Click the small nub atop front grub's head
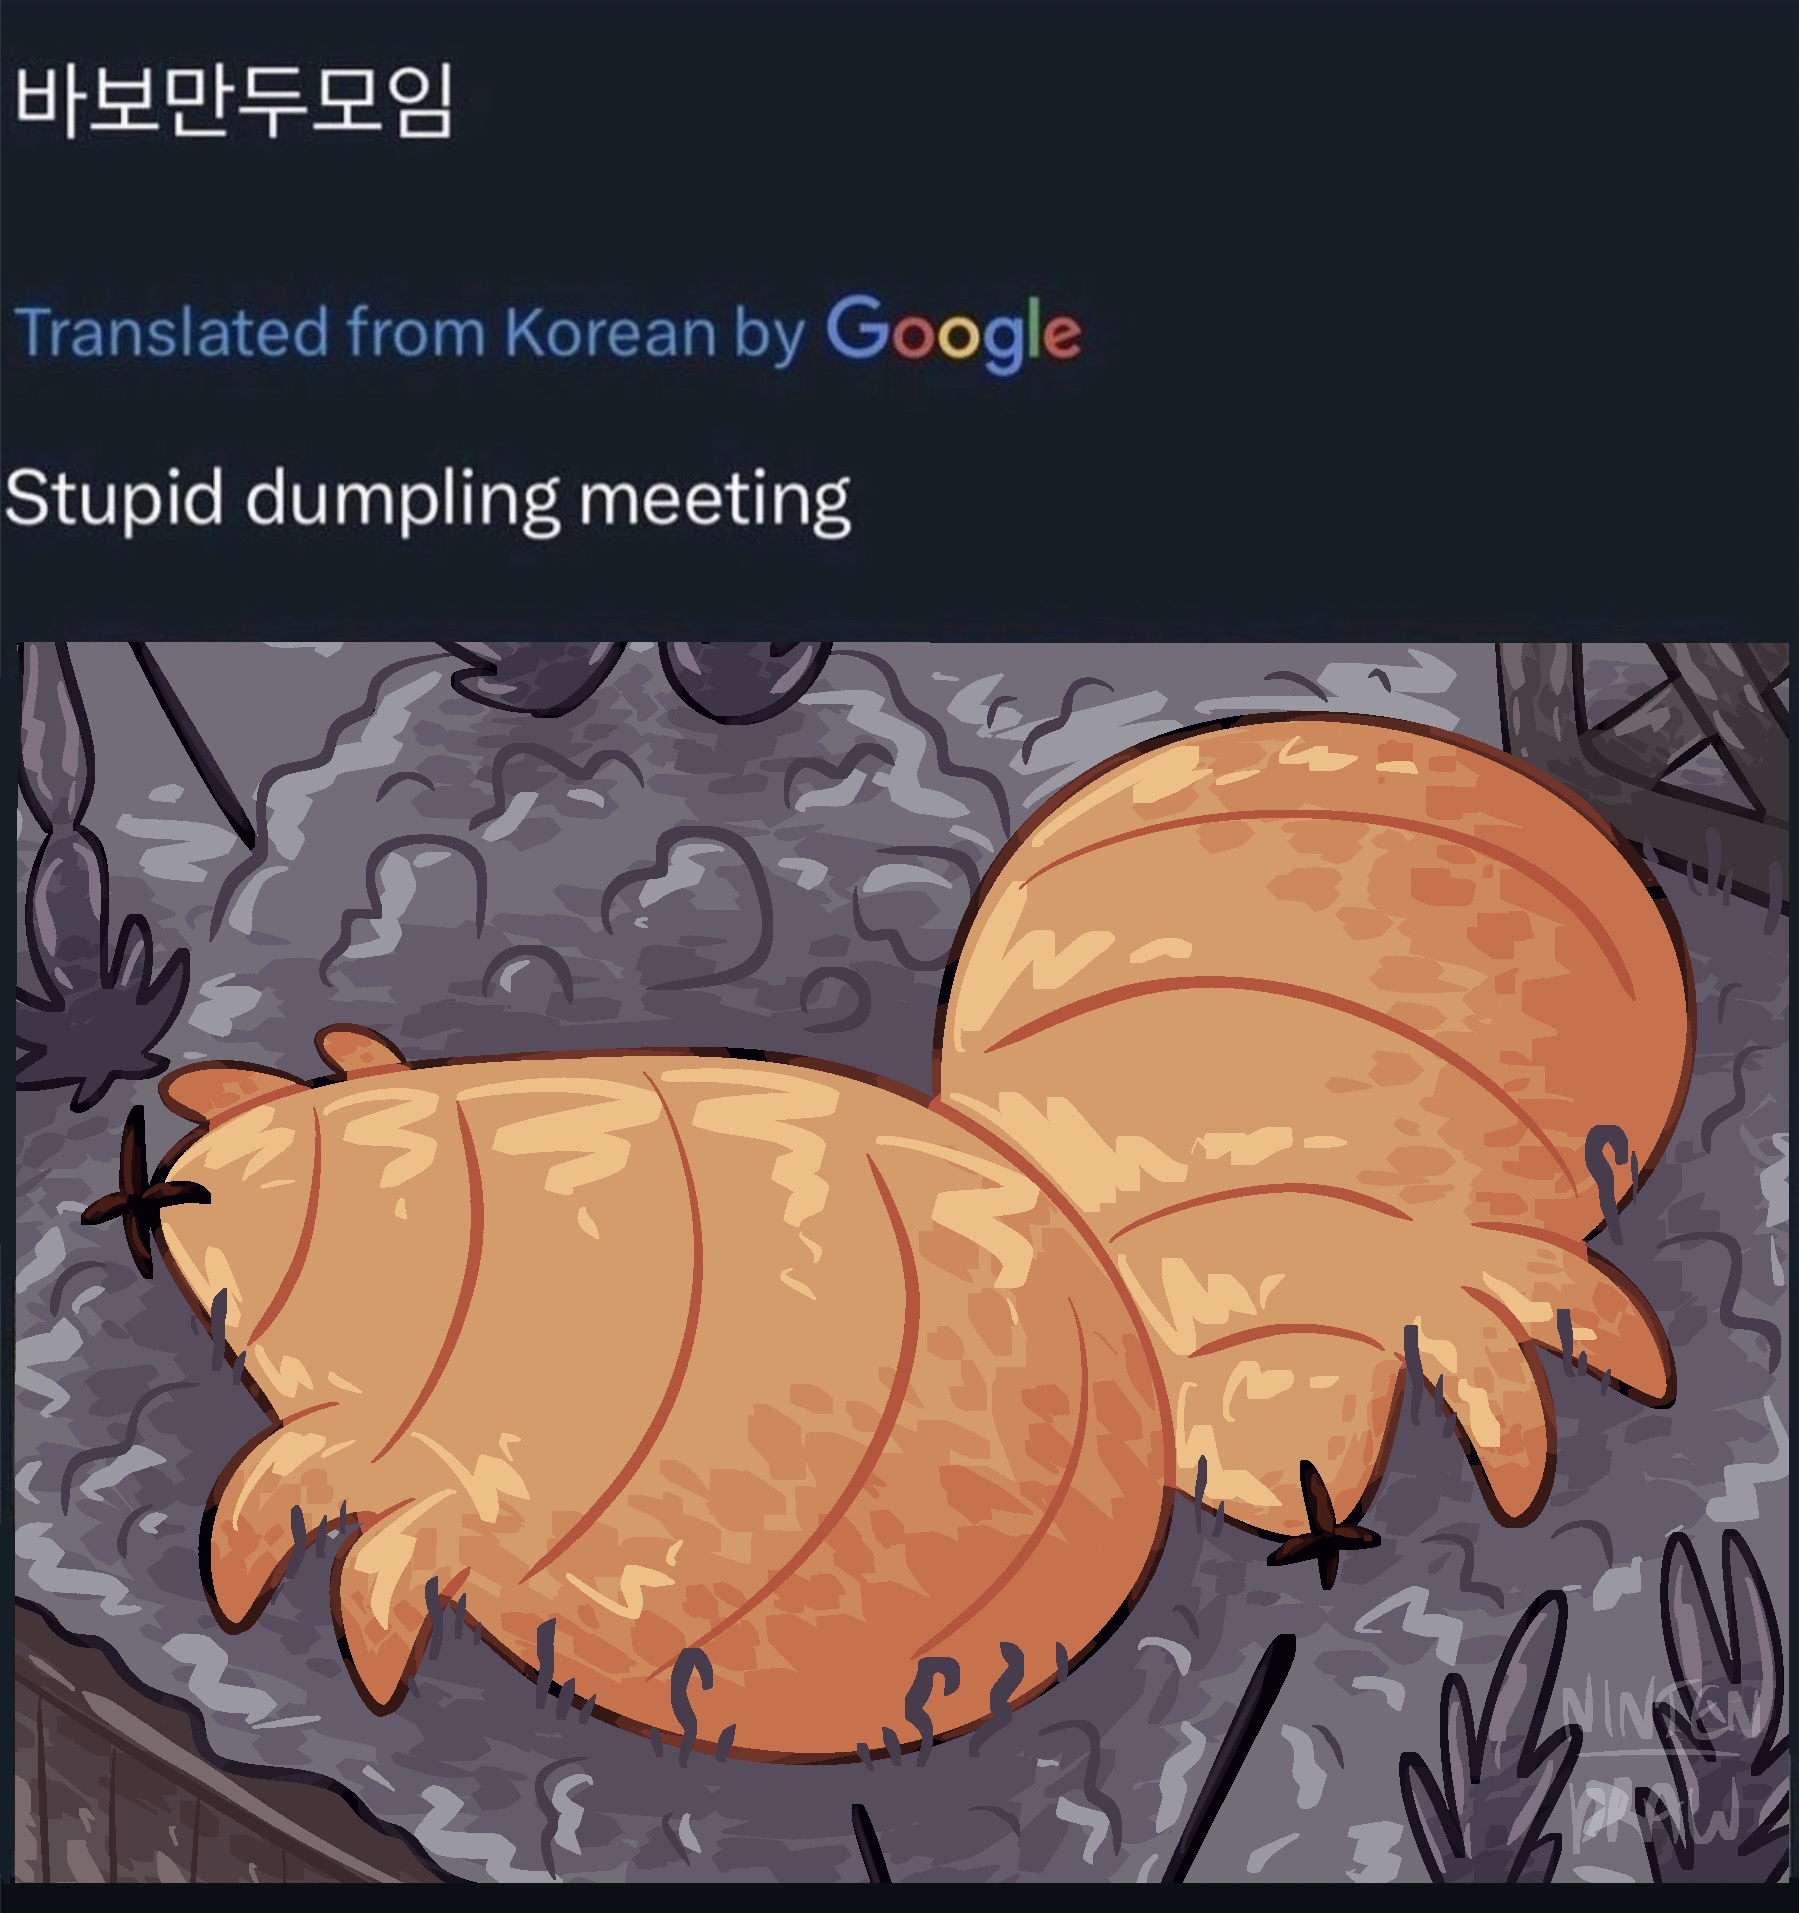The width and height of the screenshot is (1799, 1913). point(356,1050)
